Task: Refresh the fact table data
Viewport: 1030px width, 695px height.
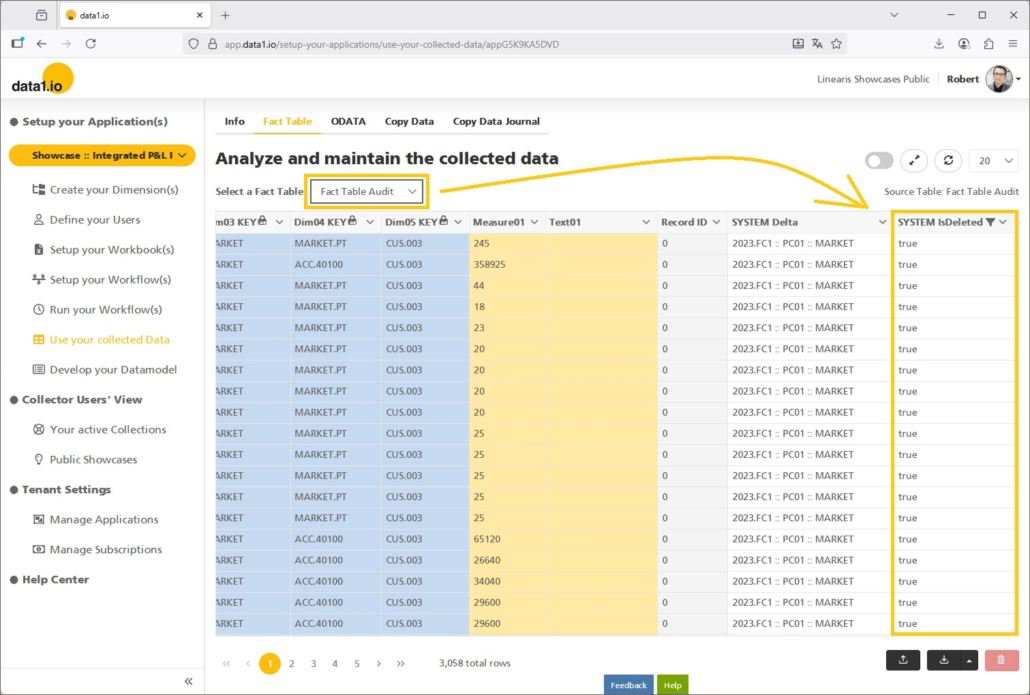Action: coord(949,161)
